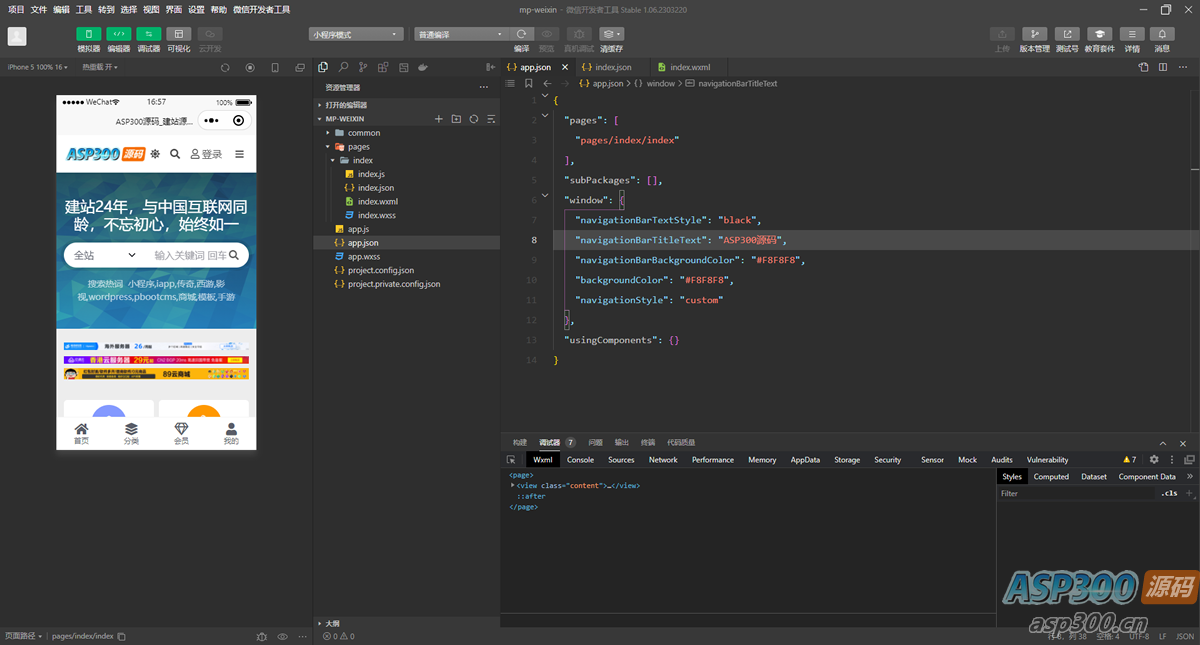This screenshot has width=1200, height=645.
Task: Open the 普通编译 compile mode dropdown
Action: 461,34
